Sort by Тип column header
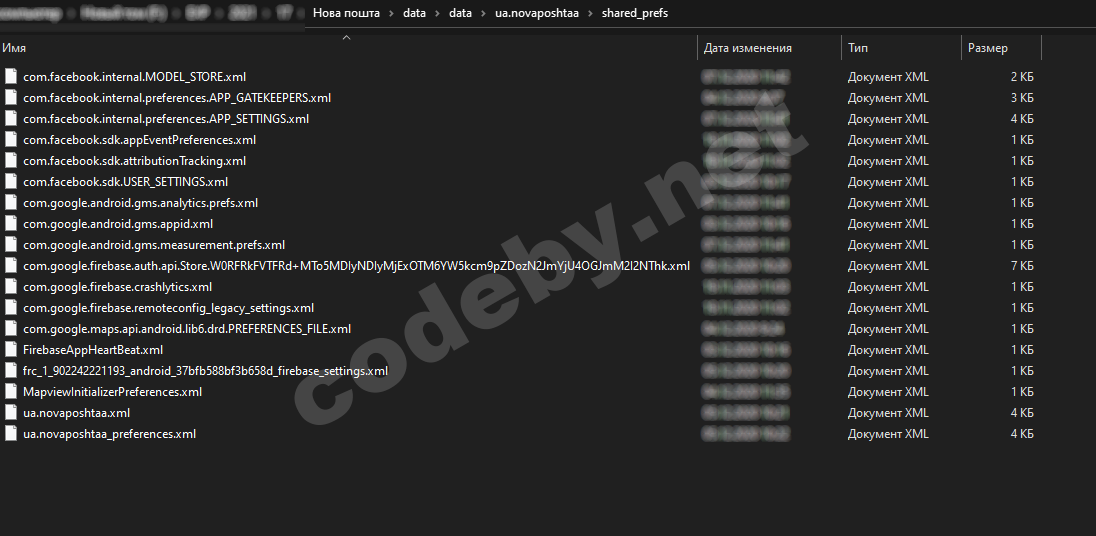Screen dimensions: 1096x536 (858, 48)
